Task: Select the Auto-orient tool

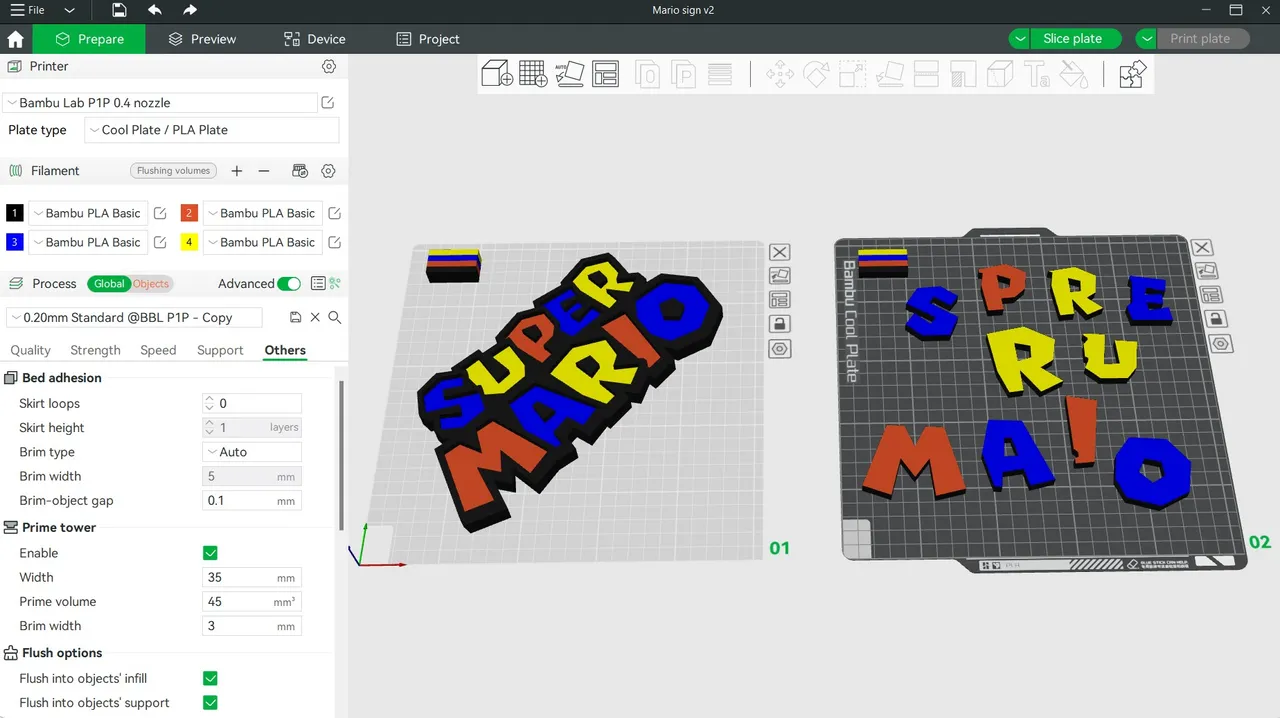Action: tap(569, 73)
